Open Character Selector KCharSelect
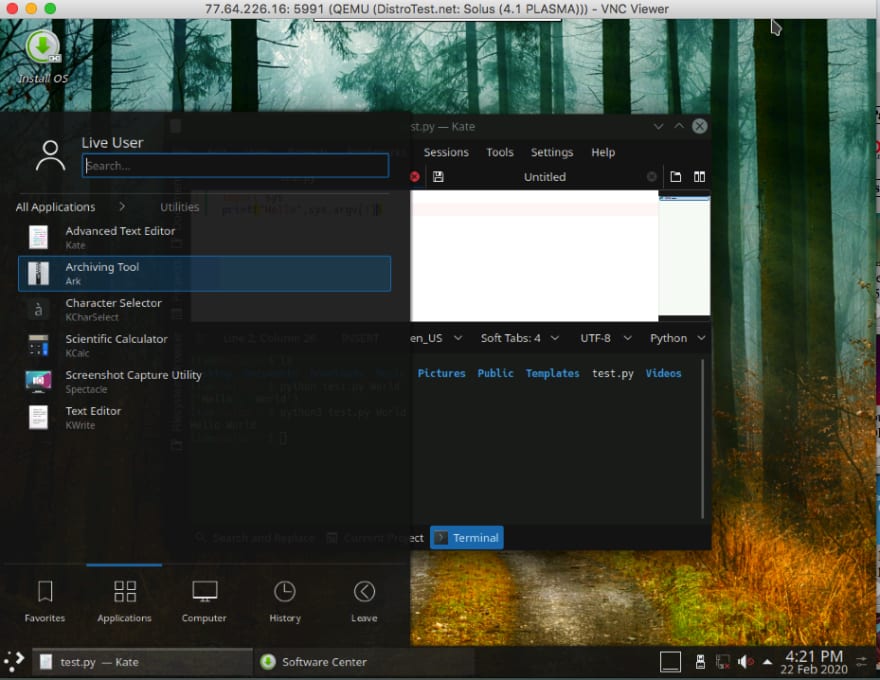Image resolution: width=880 pixels, height=680 pixels. 204,310
